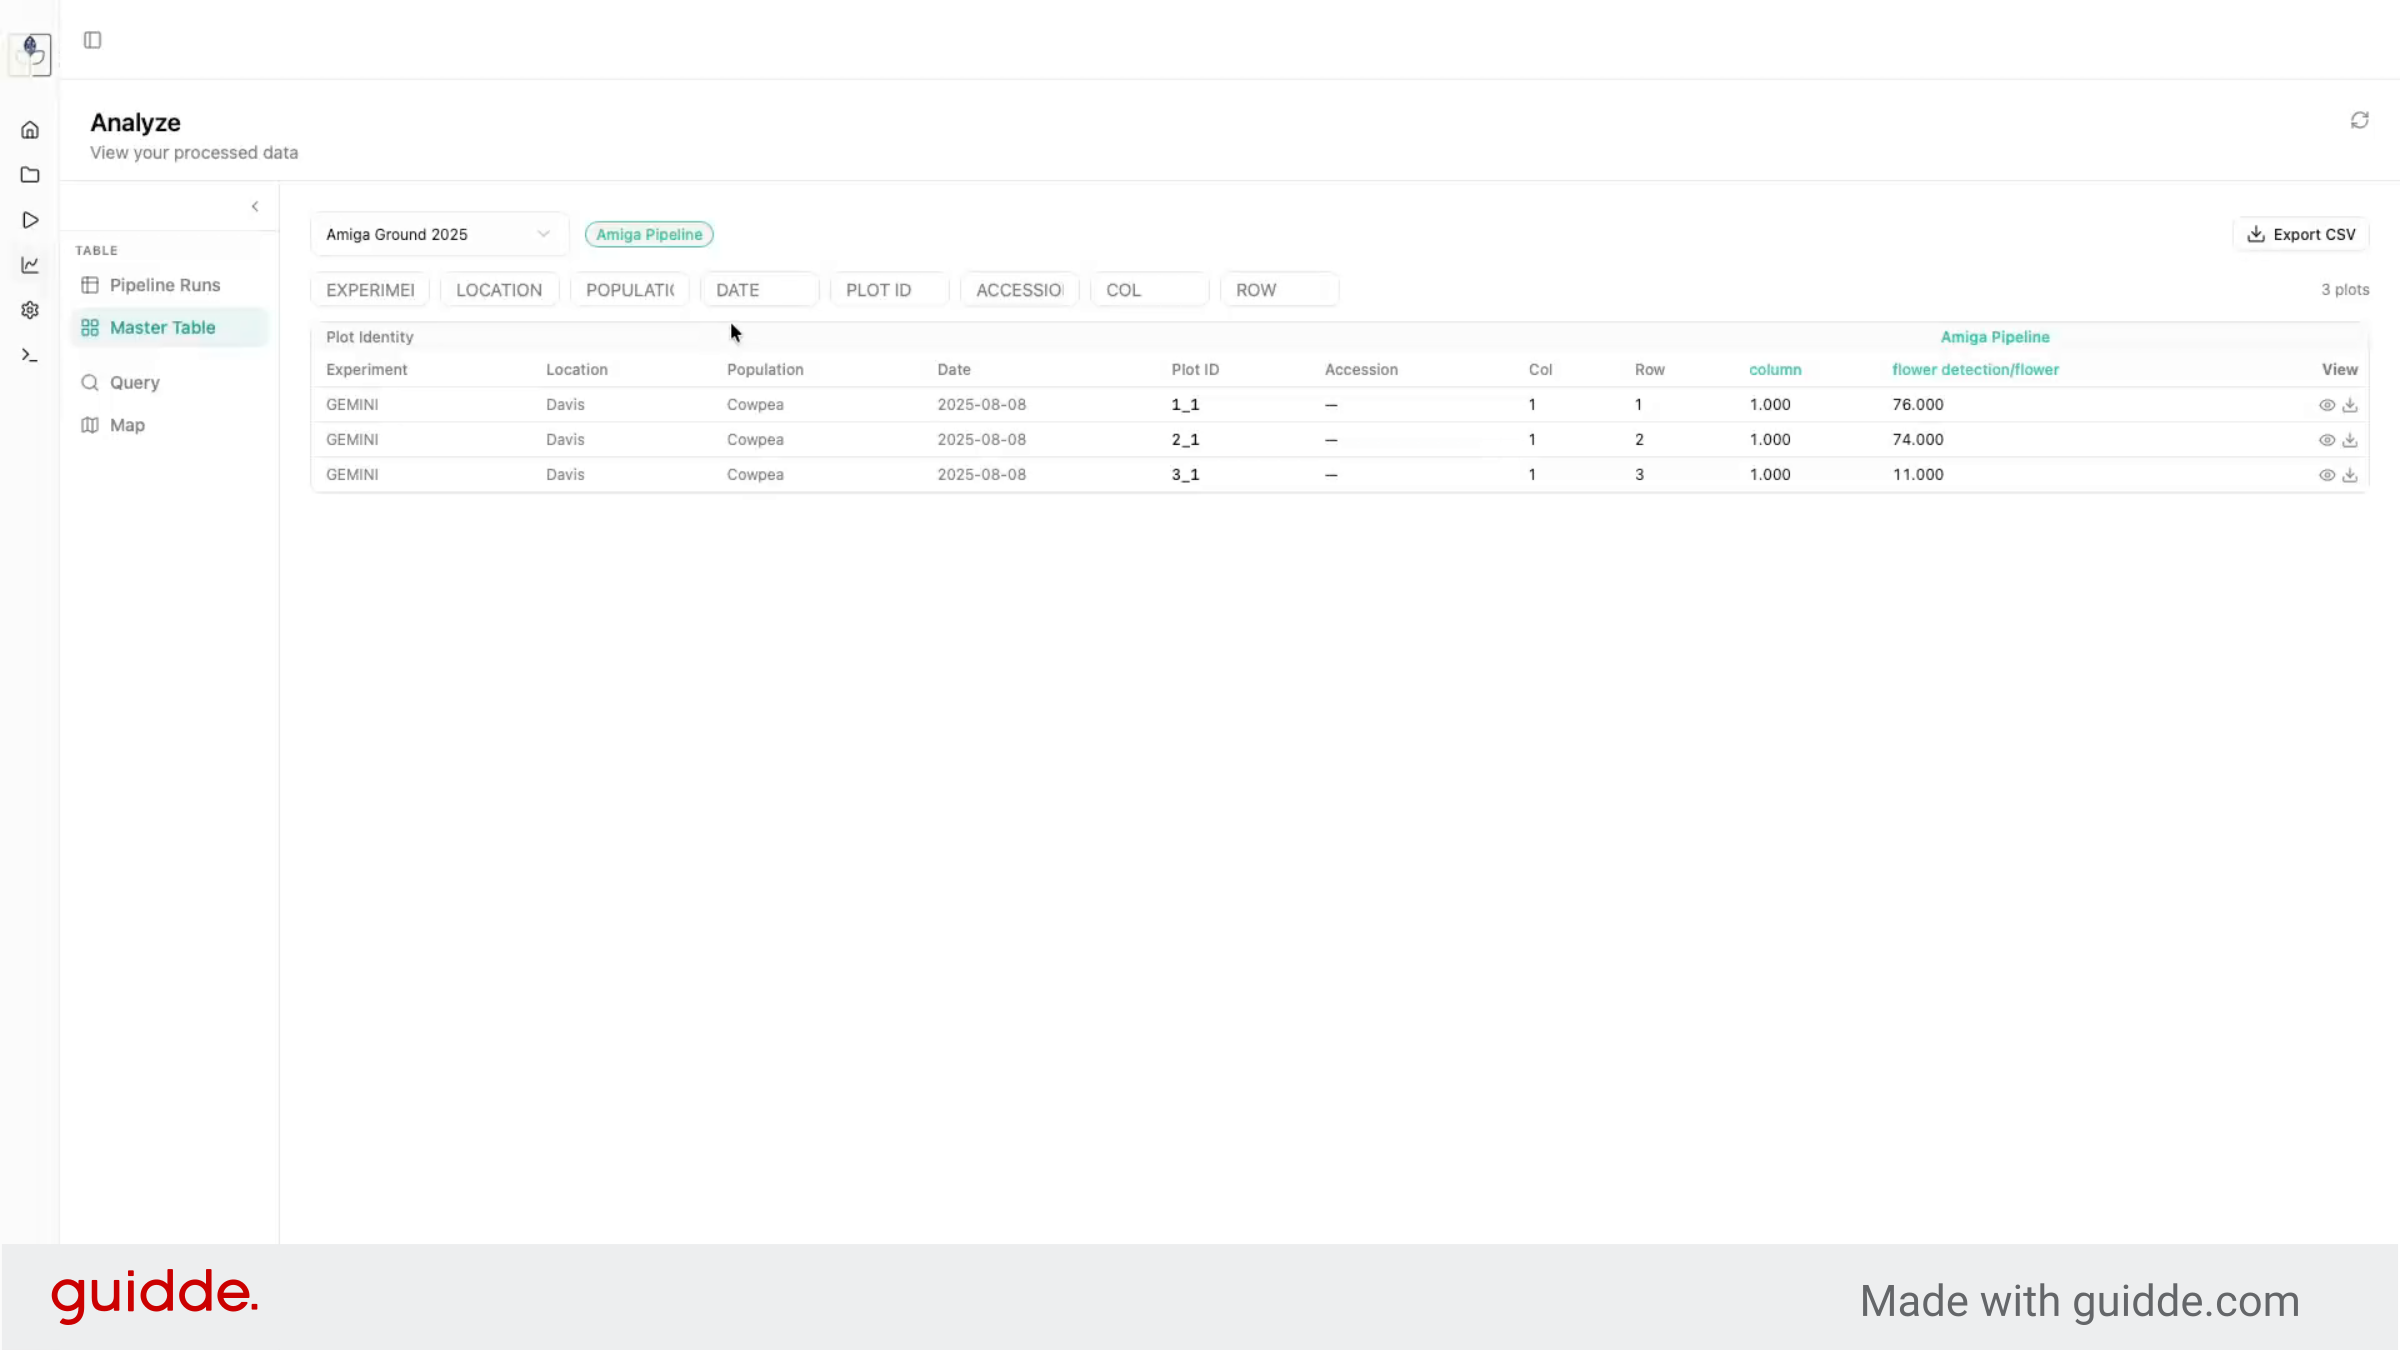The image size is (2400, 1350).
Task: Click the Row column header
Action: pos(1650,369)
